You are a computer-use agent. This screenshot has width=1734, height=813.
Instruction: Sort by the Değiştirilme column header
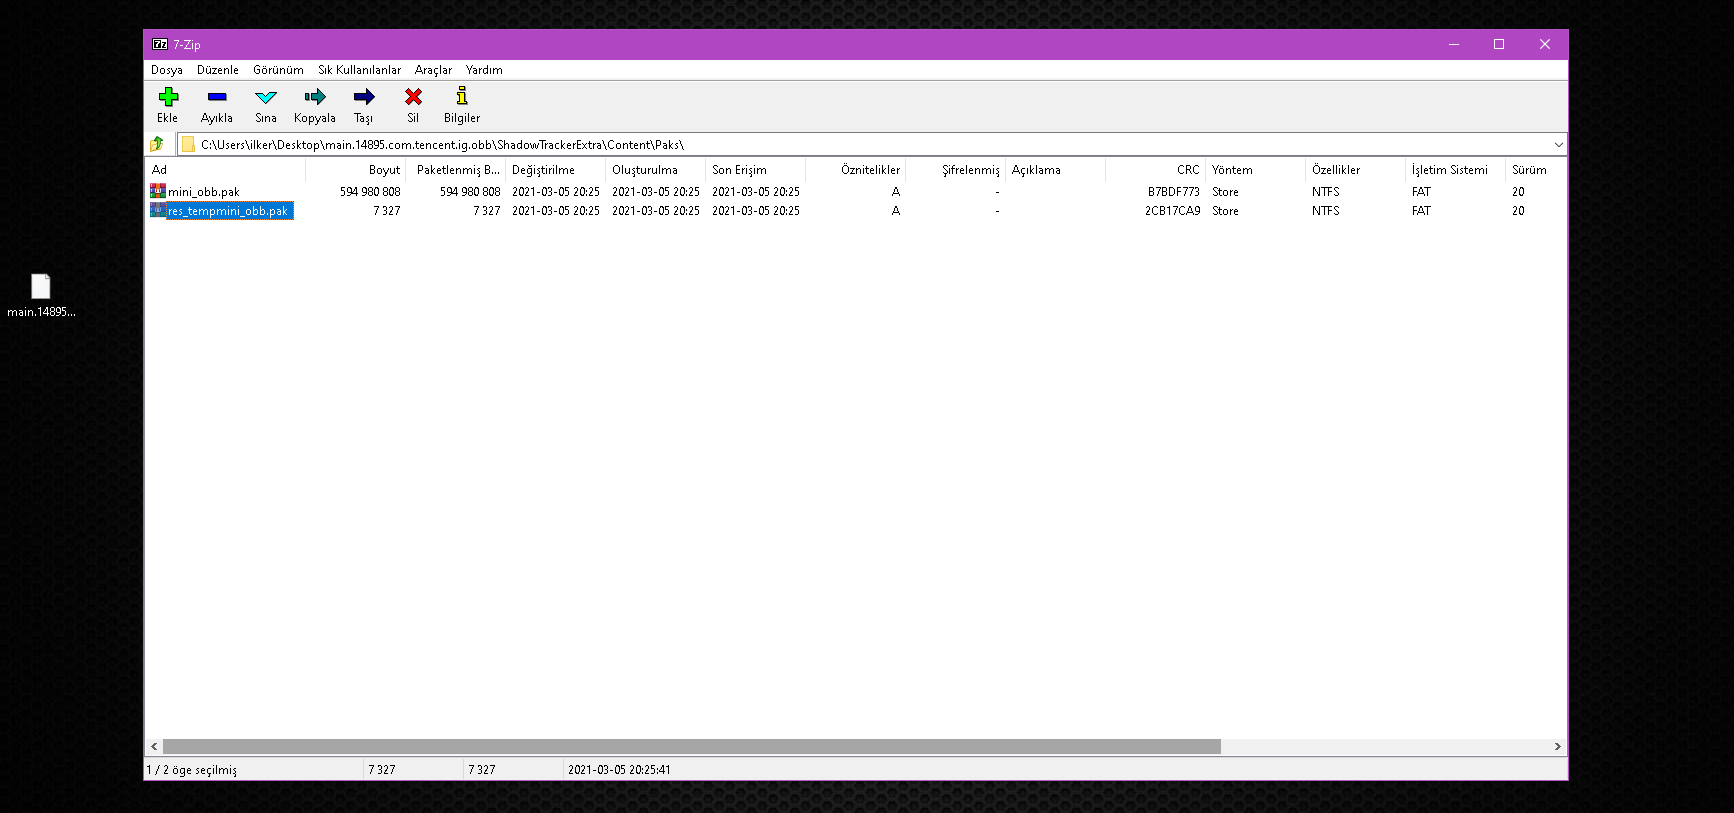(x=556, y=170)
